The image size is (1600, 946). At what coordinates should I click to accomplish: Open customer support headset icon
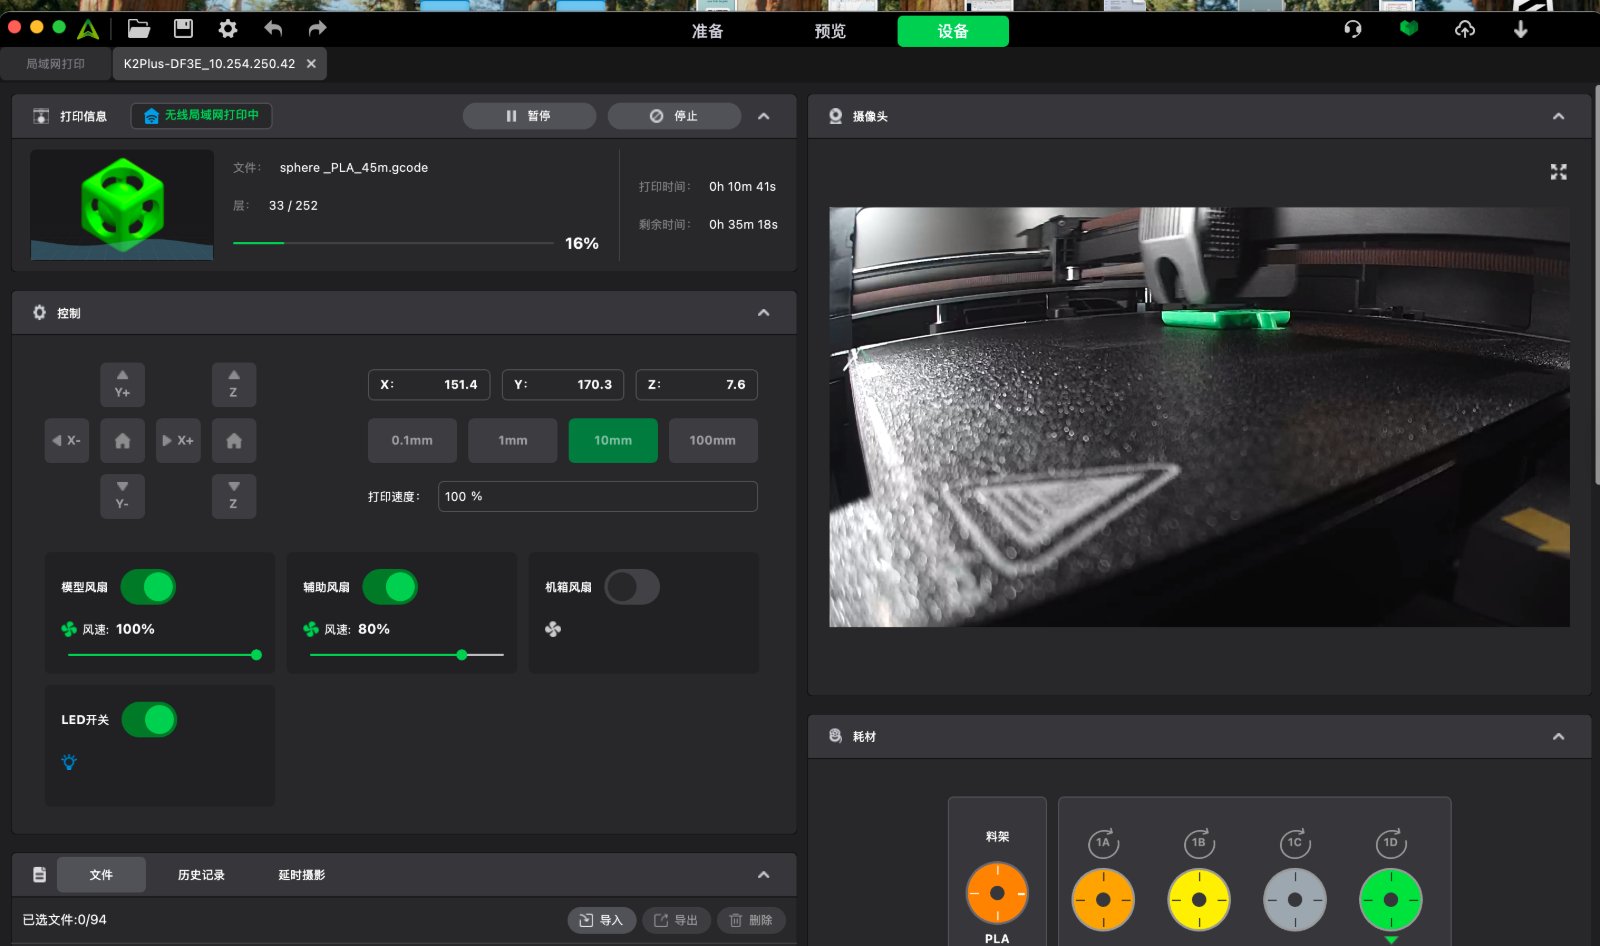point(1353,29)
